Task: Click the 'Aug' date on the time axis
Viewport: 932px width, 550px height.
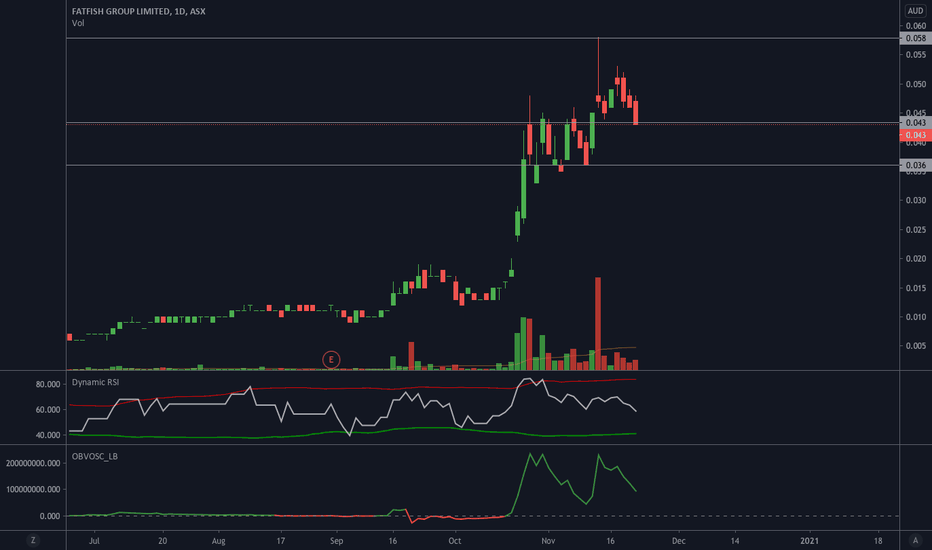Action: pos(219,541)
